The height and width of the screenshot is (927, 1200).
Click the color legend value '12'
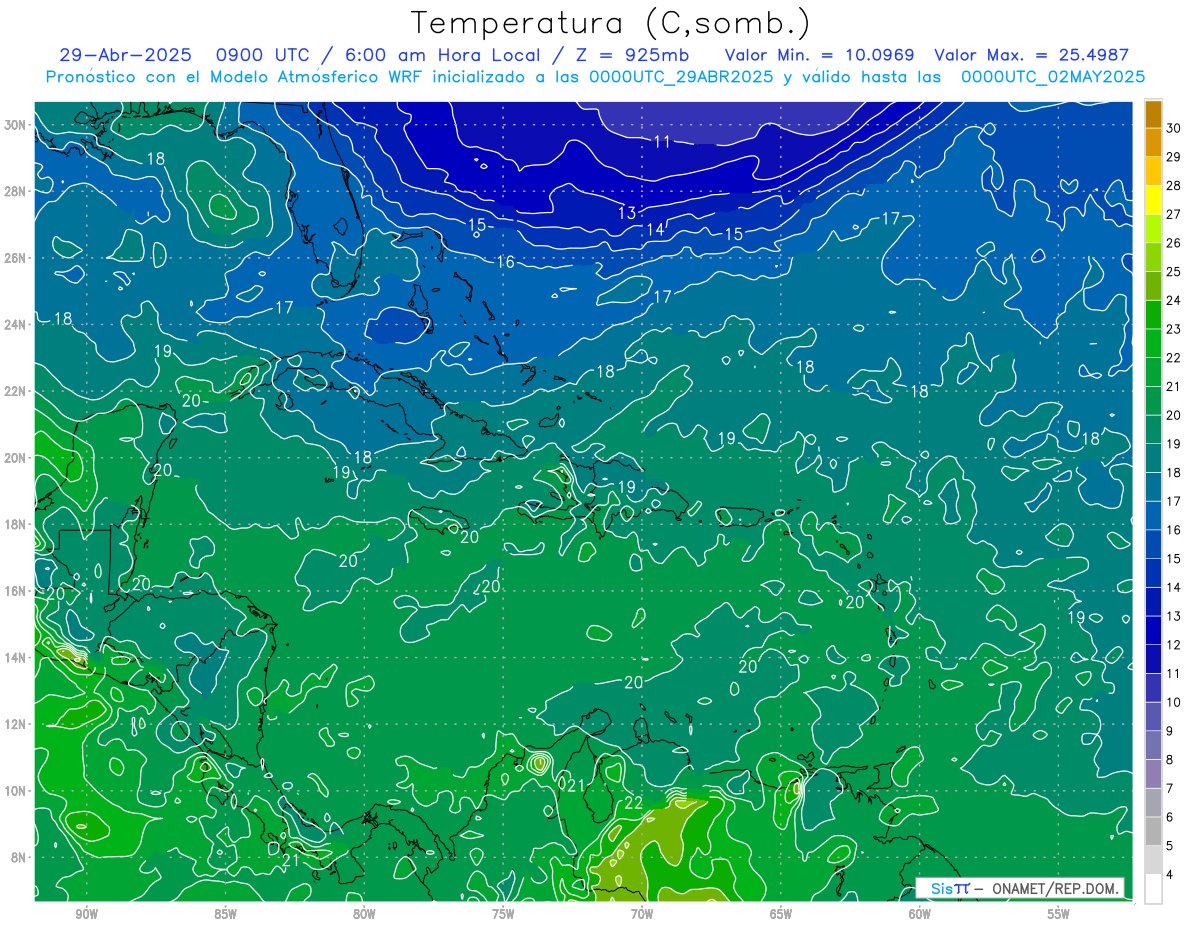pos(1173,645)
